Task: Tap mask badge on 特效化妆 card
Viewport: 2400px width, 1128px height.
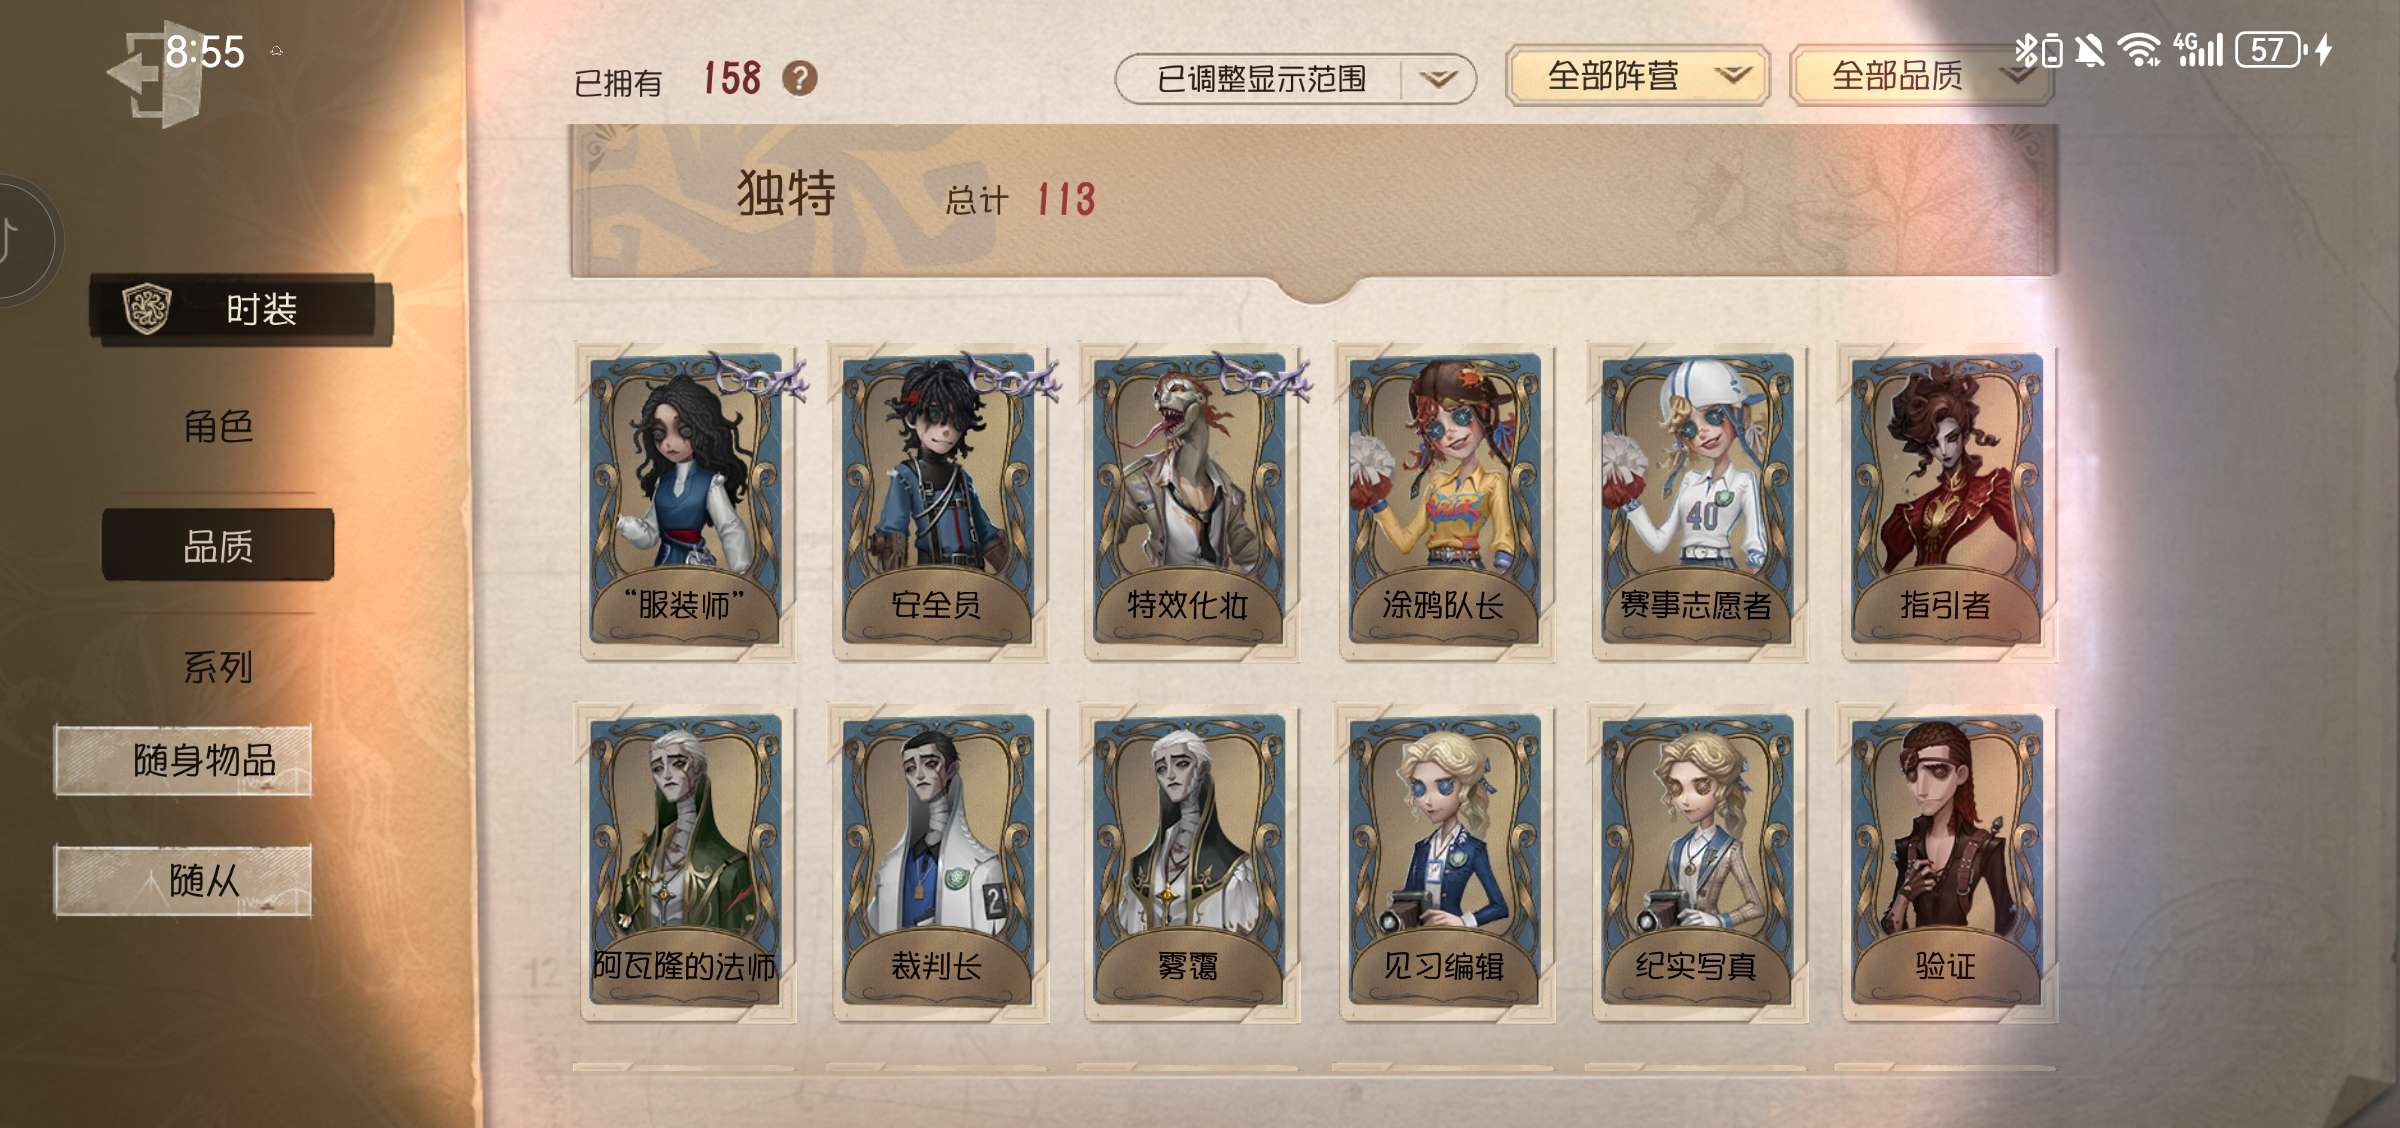Action: click(x=1262, y=376)
